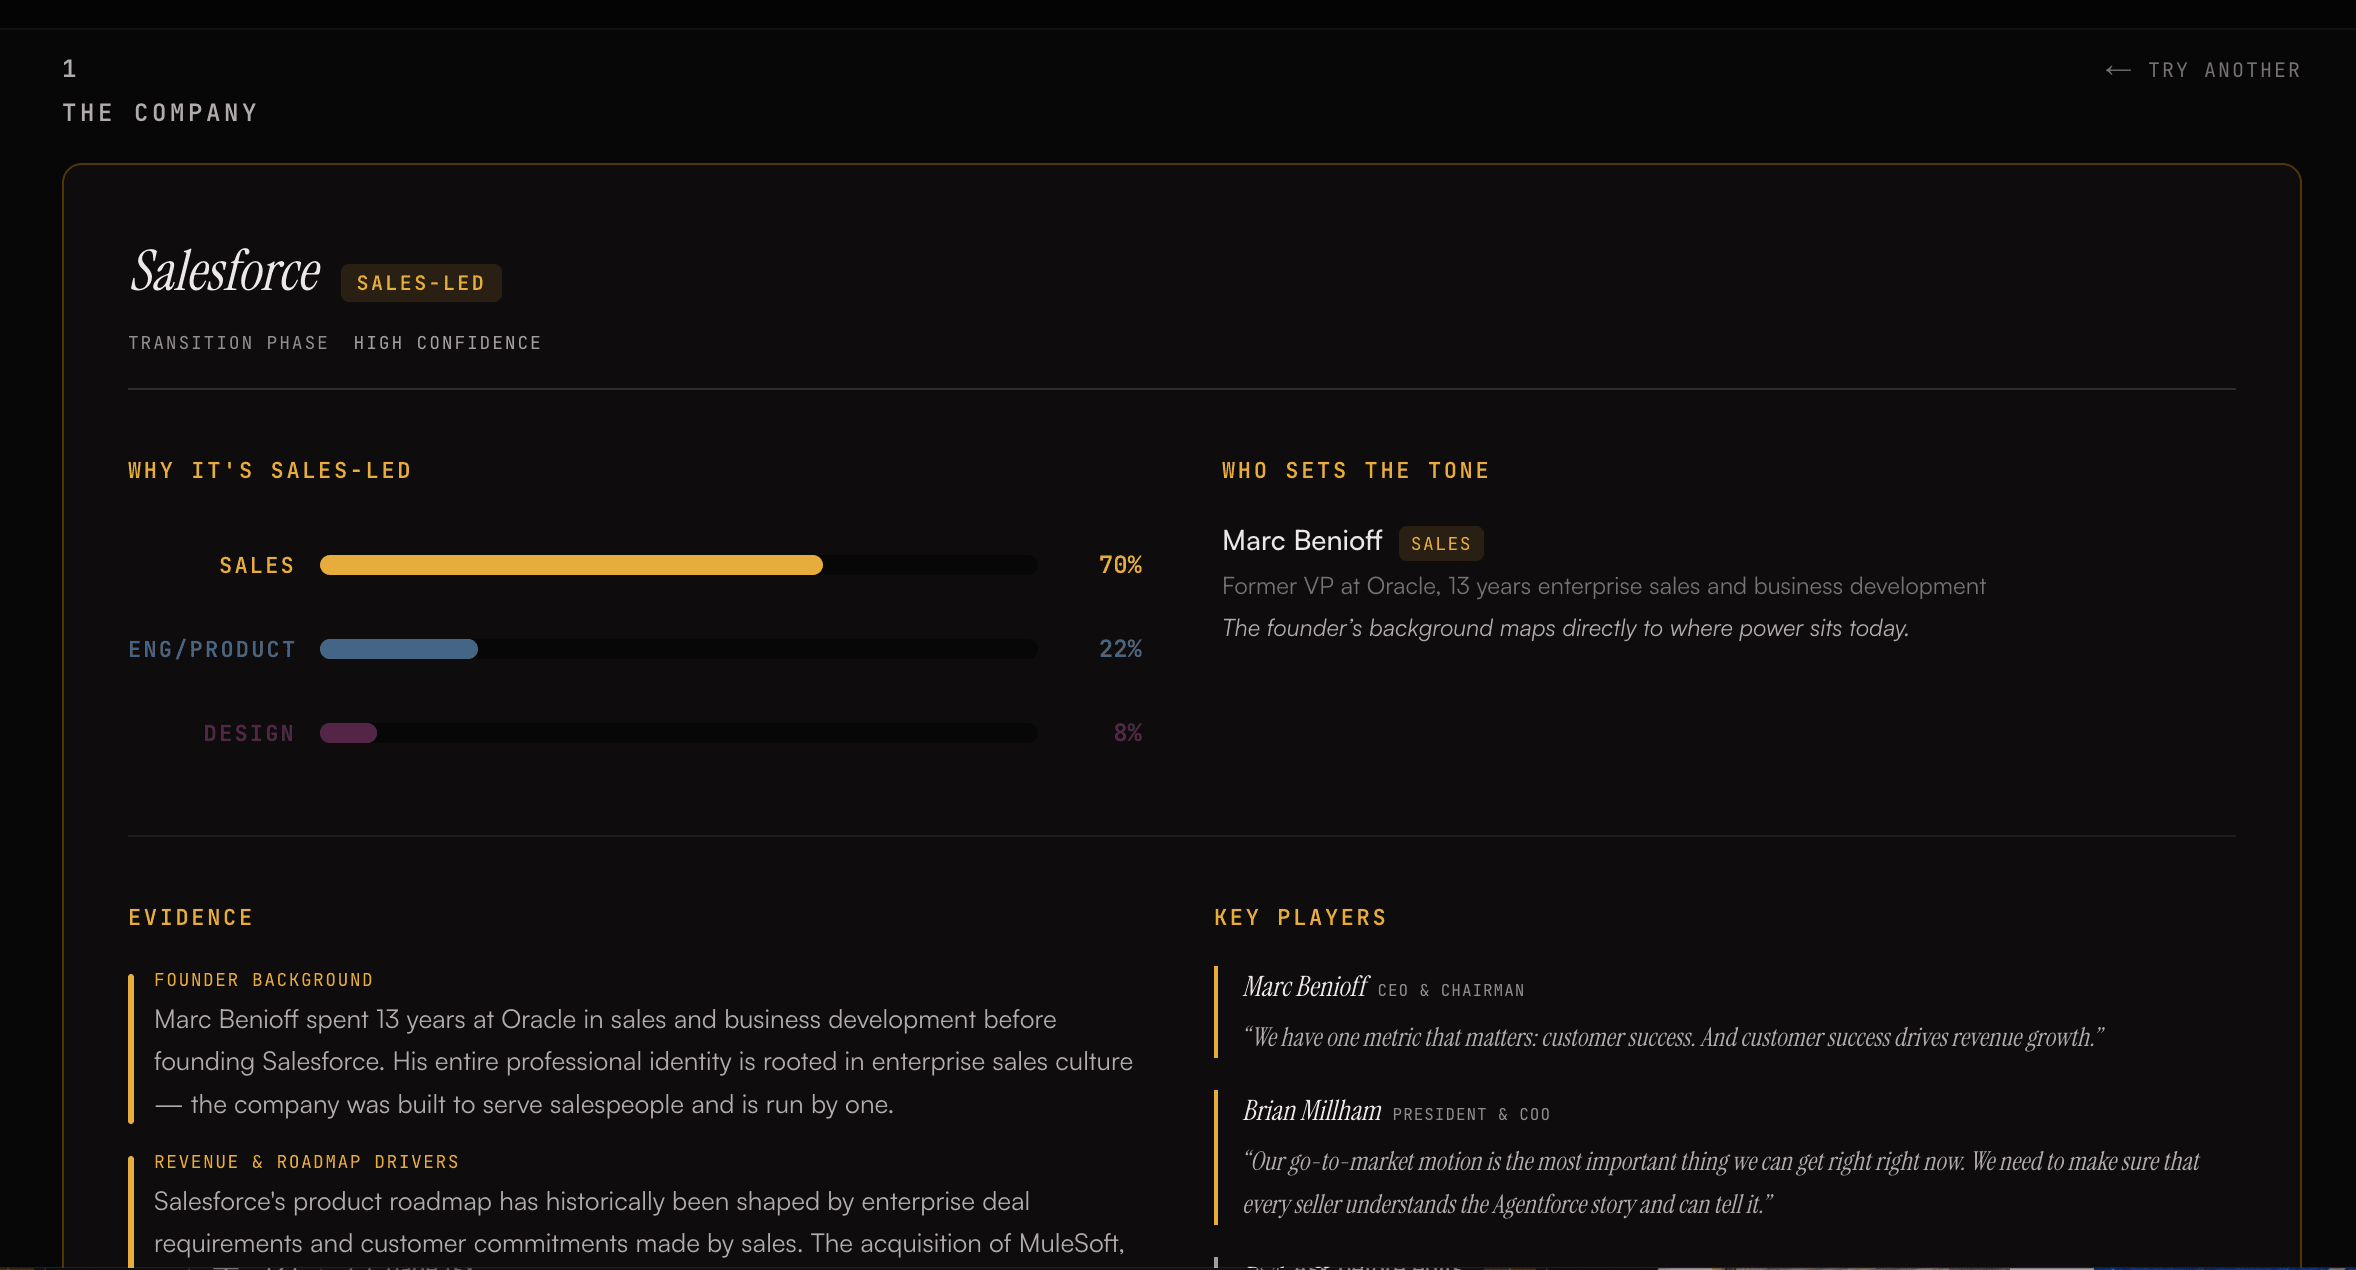Viewport: 2356px width, 1270px height.
Task: Click the 70% sales progress bar
Action: (x=570, y=564)
